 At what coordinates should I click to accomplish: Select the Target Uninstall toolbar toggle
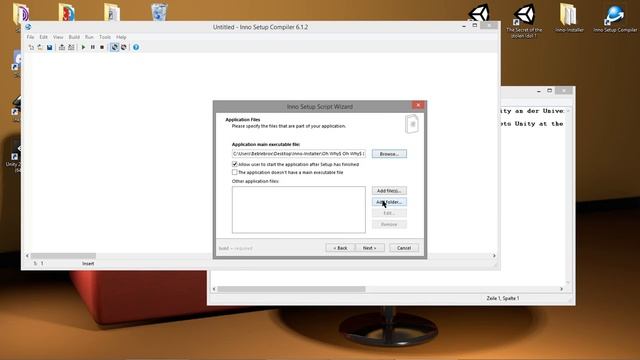tap(124, 47)
